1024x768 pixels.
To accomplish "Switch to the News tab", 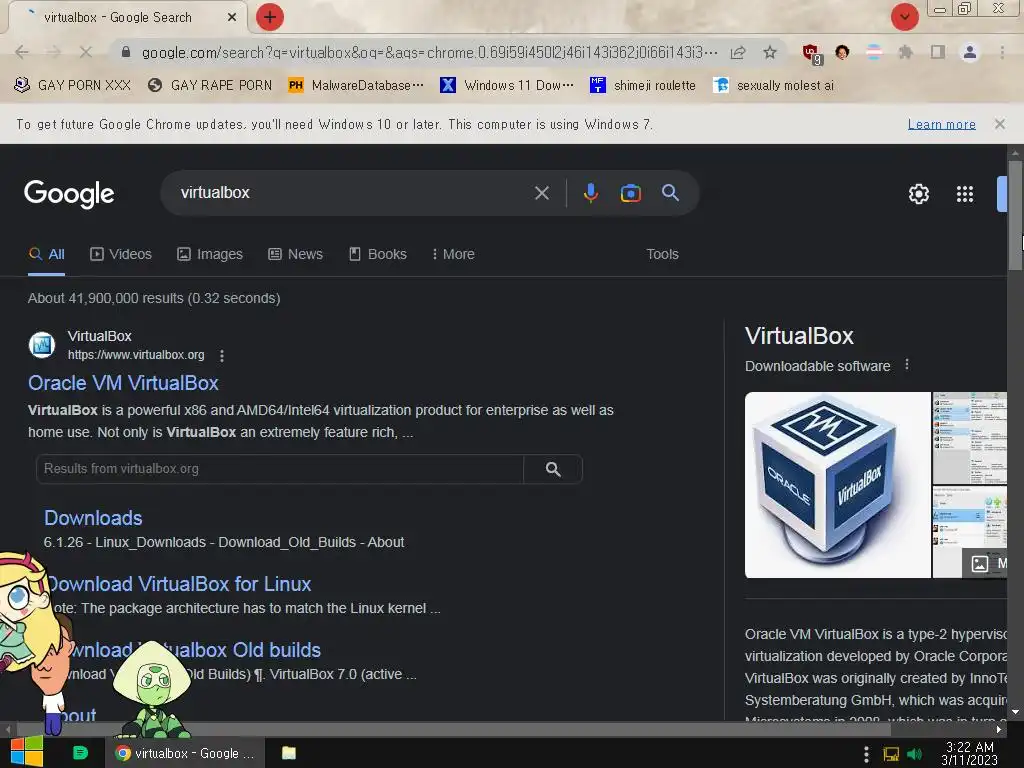I will 295,254.
